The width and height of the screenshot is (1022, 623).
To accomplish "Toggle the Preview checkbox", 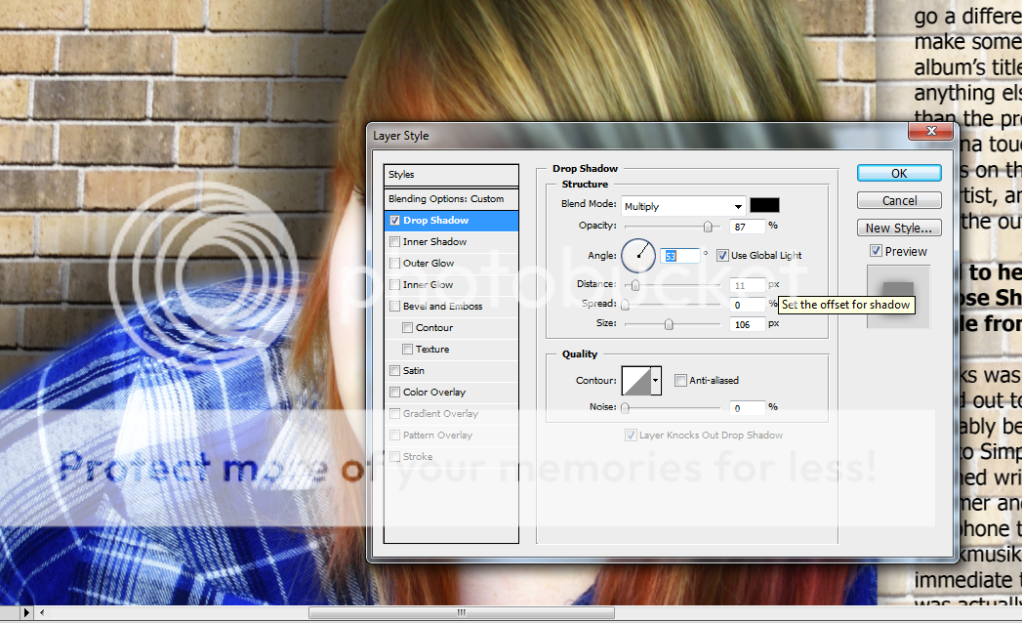I will pyautogui.click(x=876, y=251).
